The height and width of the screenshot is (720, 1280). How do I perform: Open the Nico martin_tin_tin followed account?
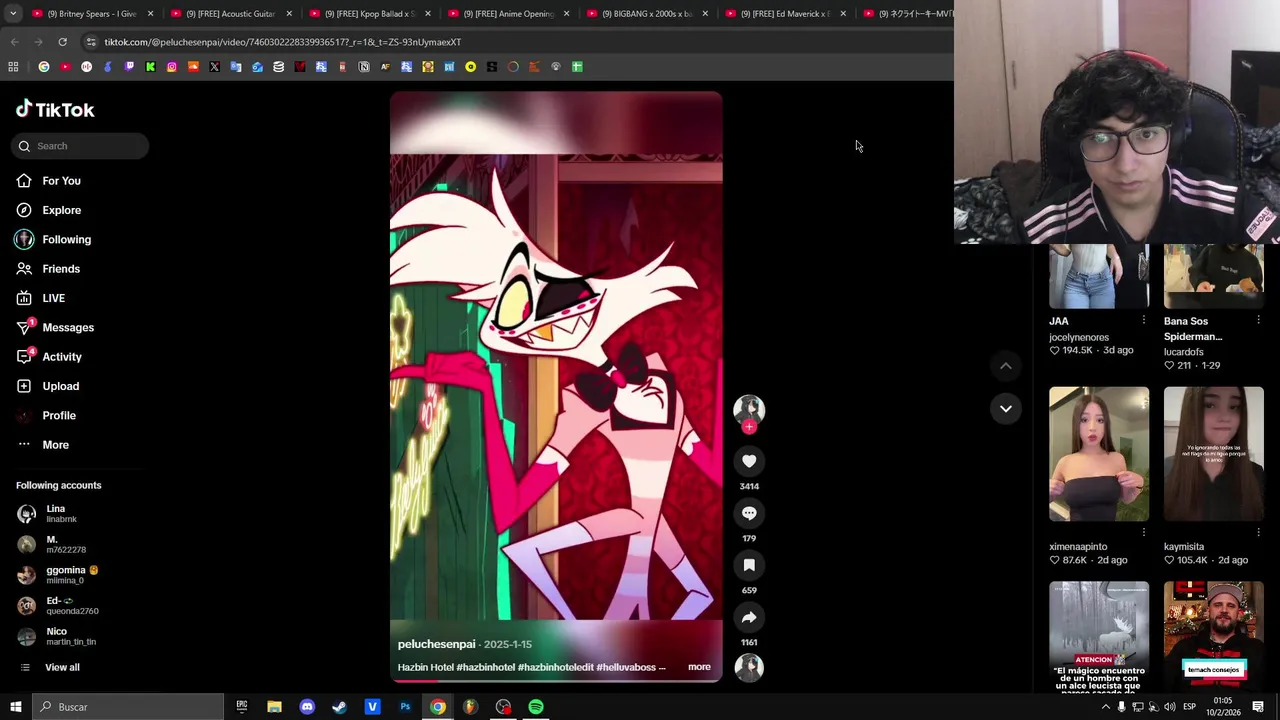click(57, 636)
